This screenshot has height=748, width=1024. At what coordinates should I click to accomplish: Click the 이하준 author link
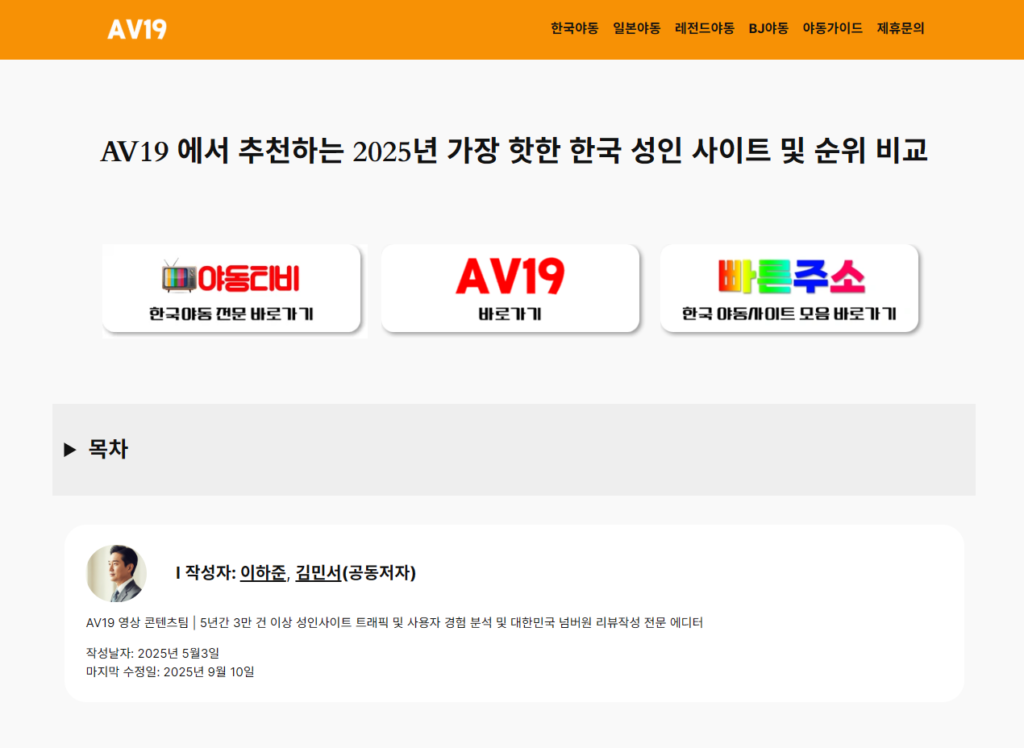(262, 574)
